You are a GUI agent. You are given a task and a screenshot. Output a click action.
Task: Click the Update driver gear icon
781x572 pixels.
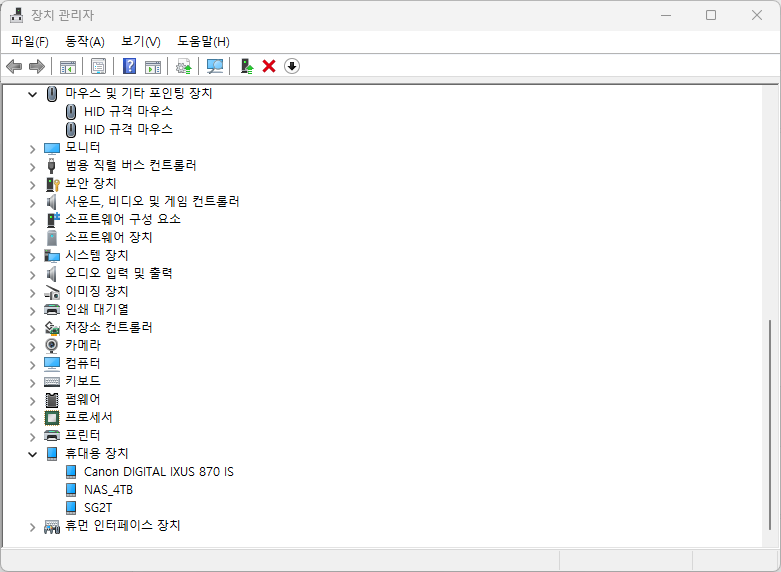point(184,66)
